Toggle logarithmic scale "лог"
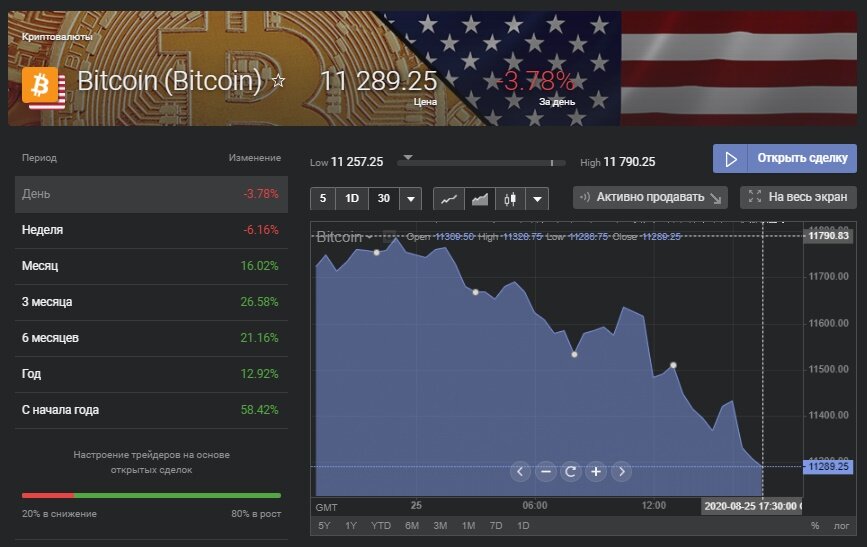Screen dimensions: 867x547 coord(841,525)
